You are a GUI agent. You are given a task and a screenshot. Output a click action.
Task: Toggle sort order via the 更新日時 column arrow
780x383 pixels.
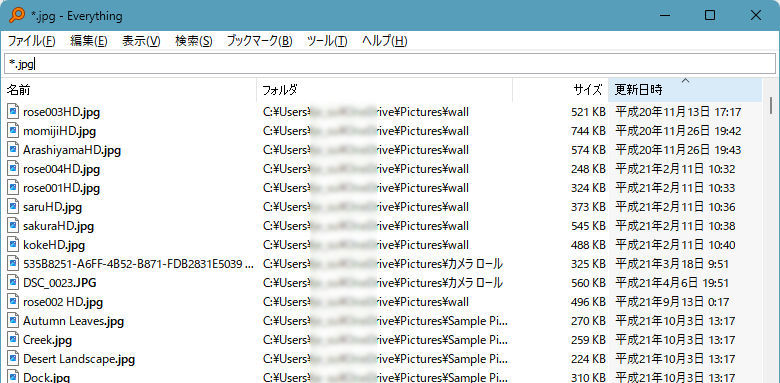coord(685,81)
